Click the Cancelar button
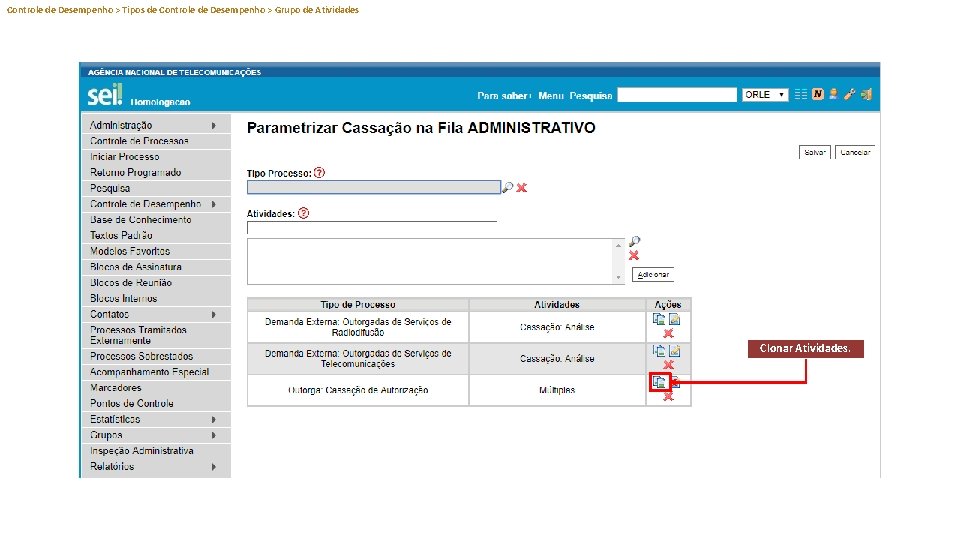This screenshot has height=540, width=960. 855,152
